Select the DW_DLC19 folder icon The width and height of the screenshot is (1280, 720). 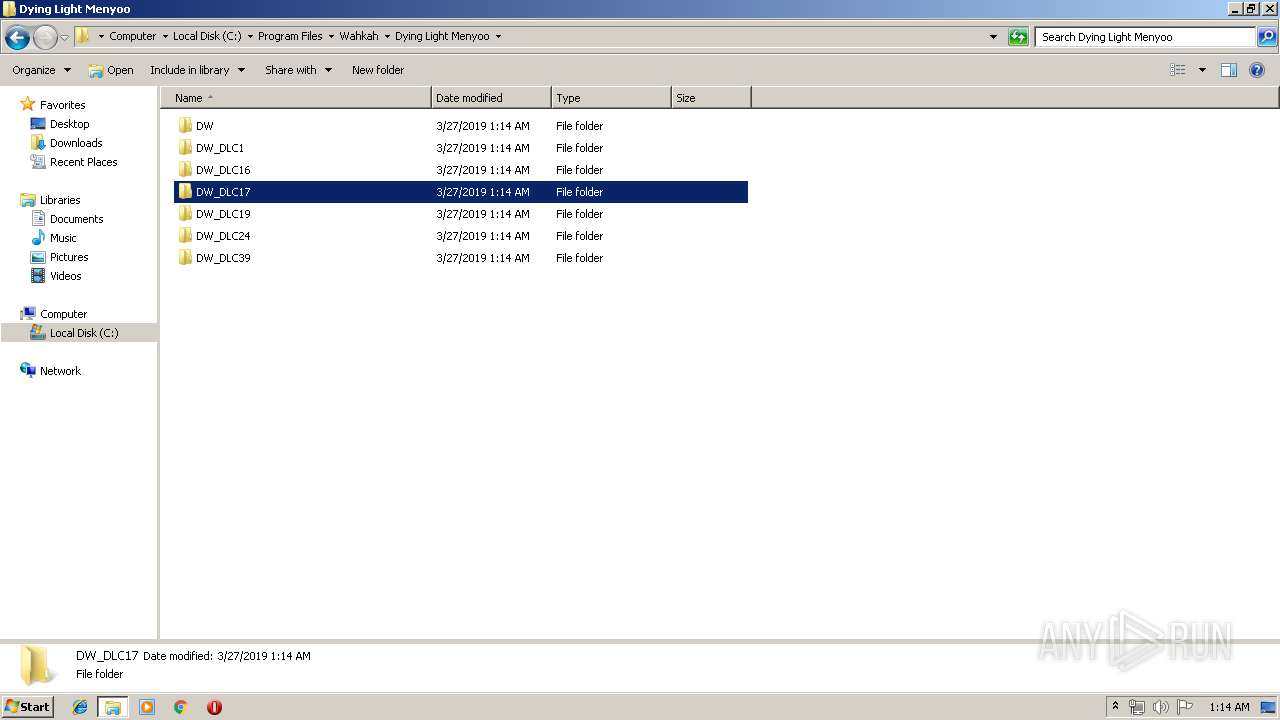tap(185, 214)
